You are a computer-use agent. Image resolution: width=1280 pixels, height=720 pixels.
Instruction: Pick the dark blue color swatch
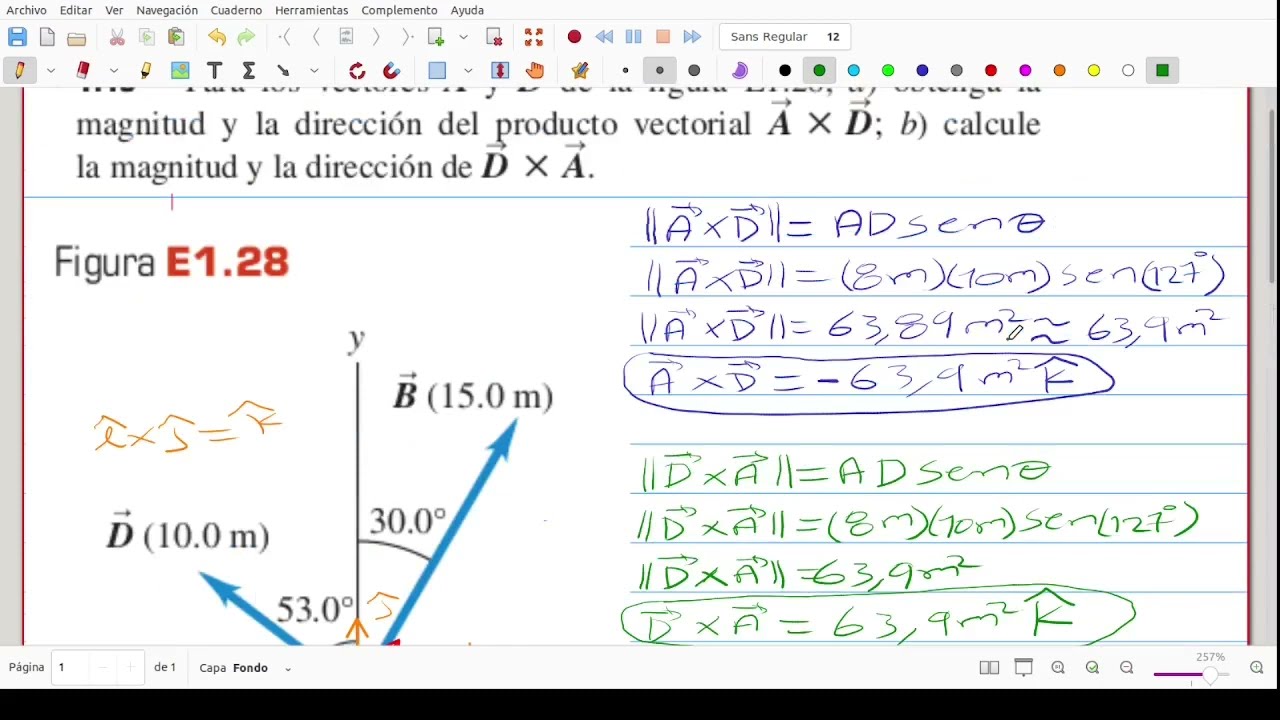(x=922, y=70)
